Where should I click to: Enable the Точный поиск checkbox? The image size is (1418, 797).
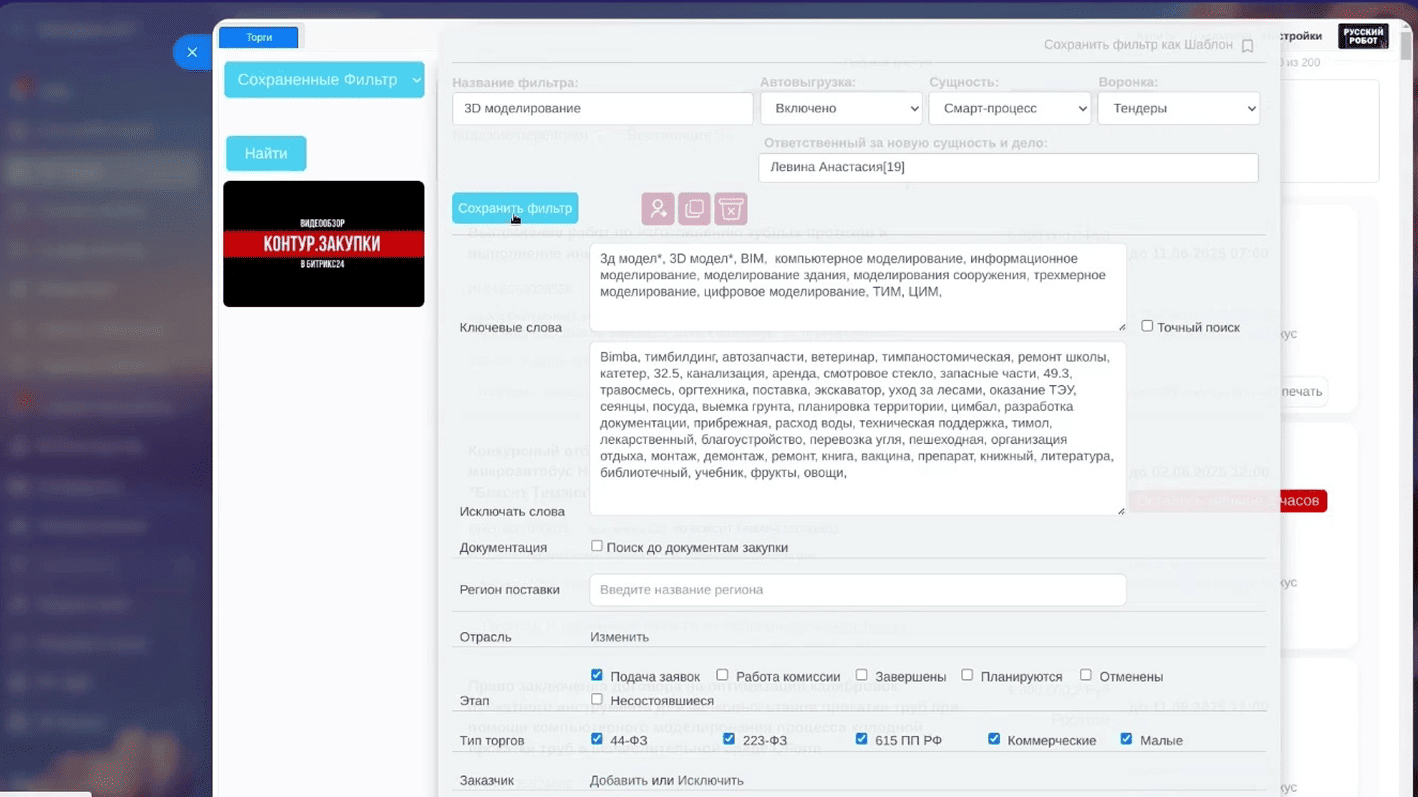(1147, 326)
